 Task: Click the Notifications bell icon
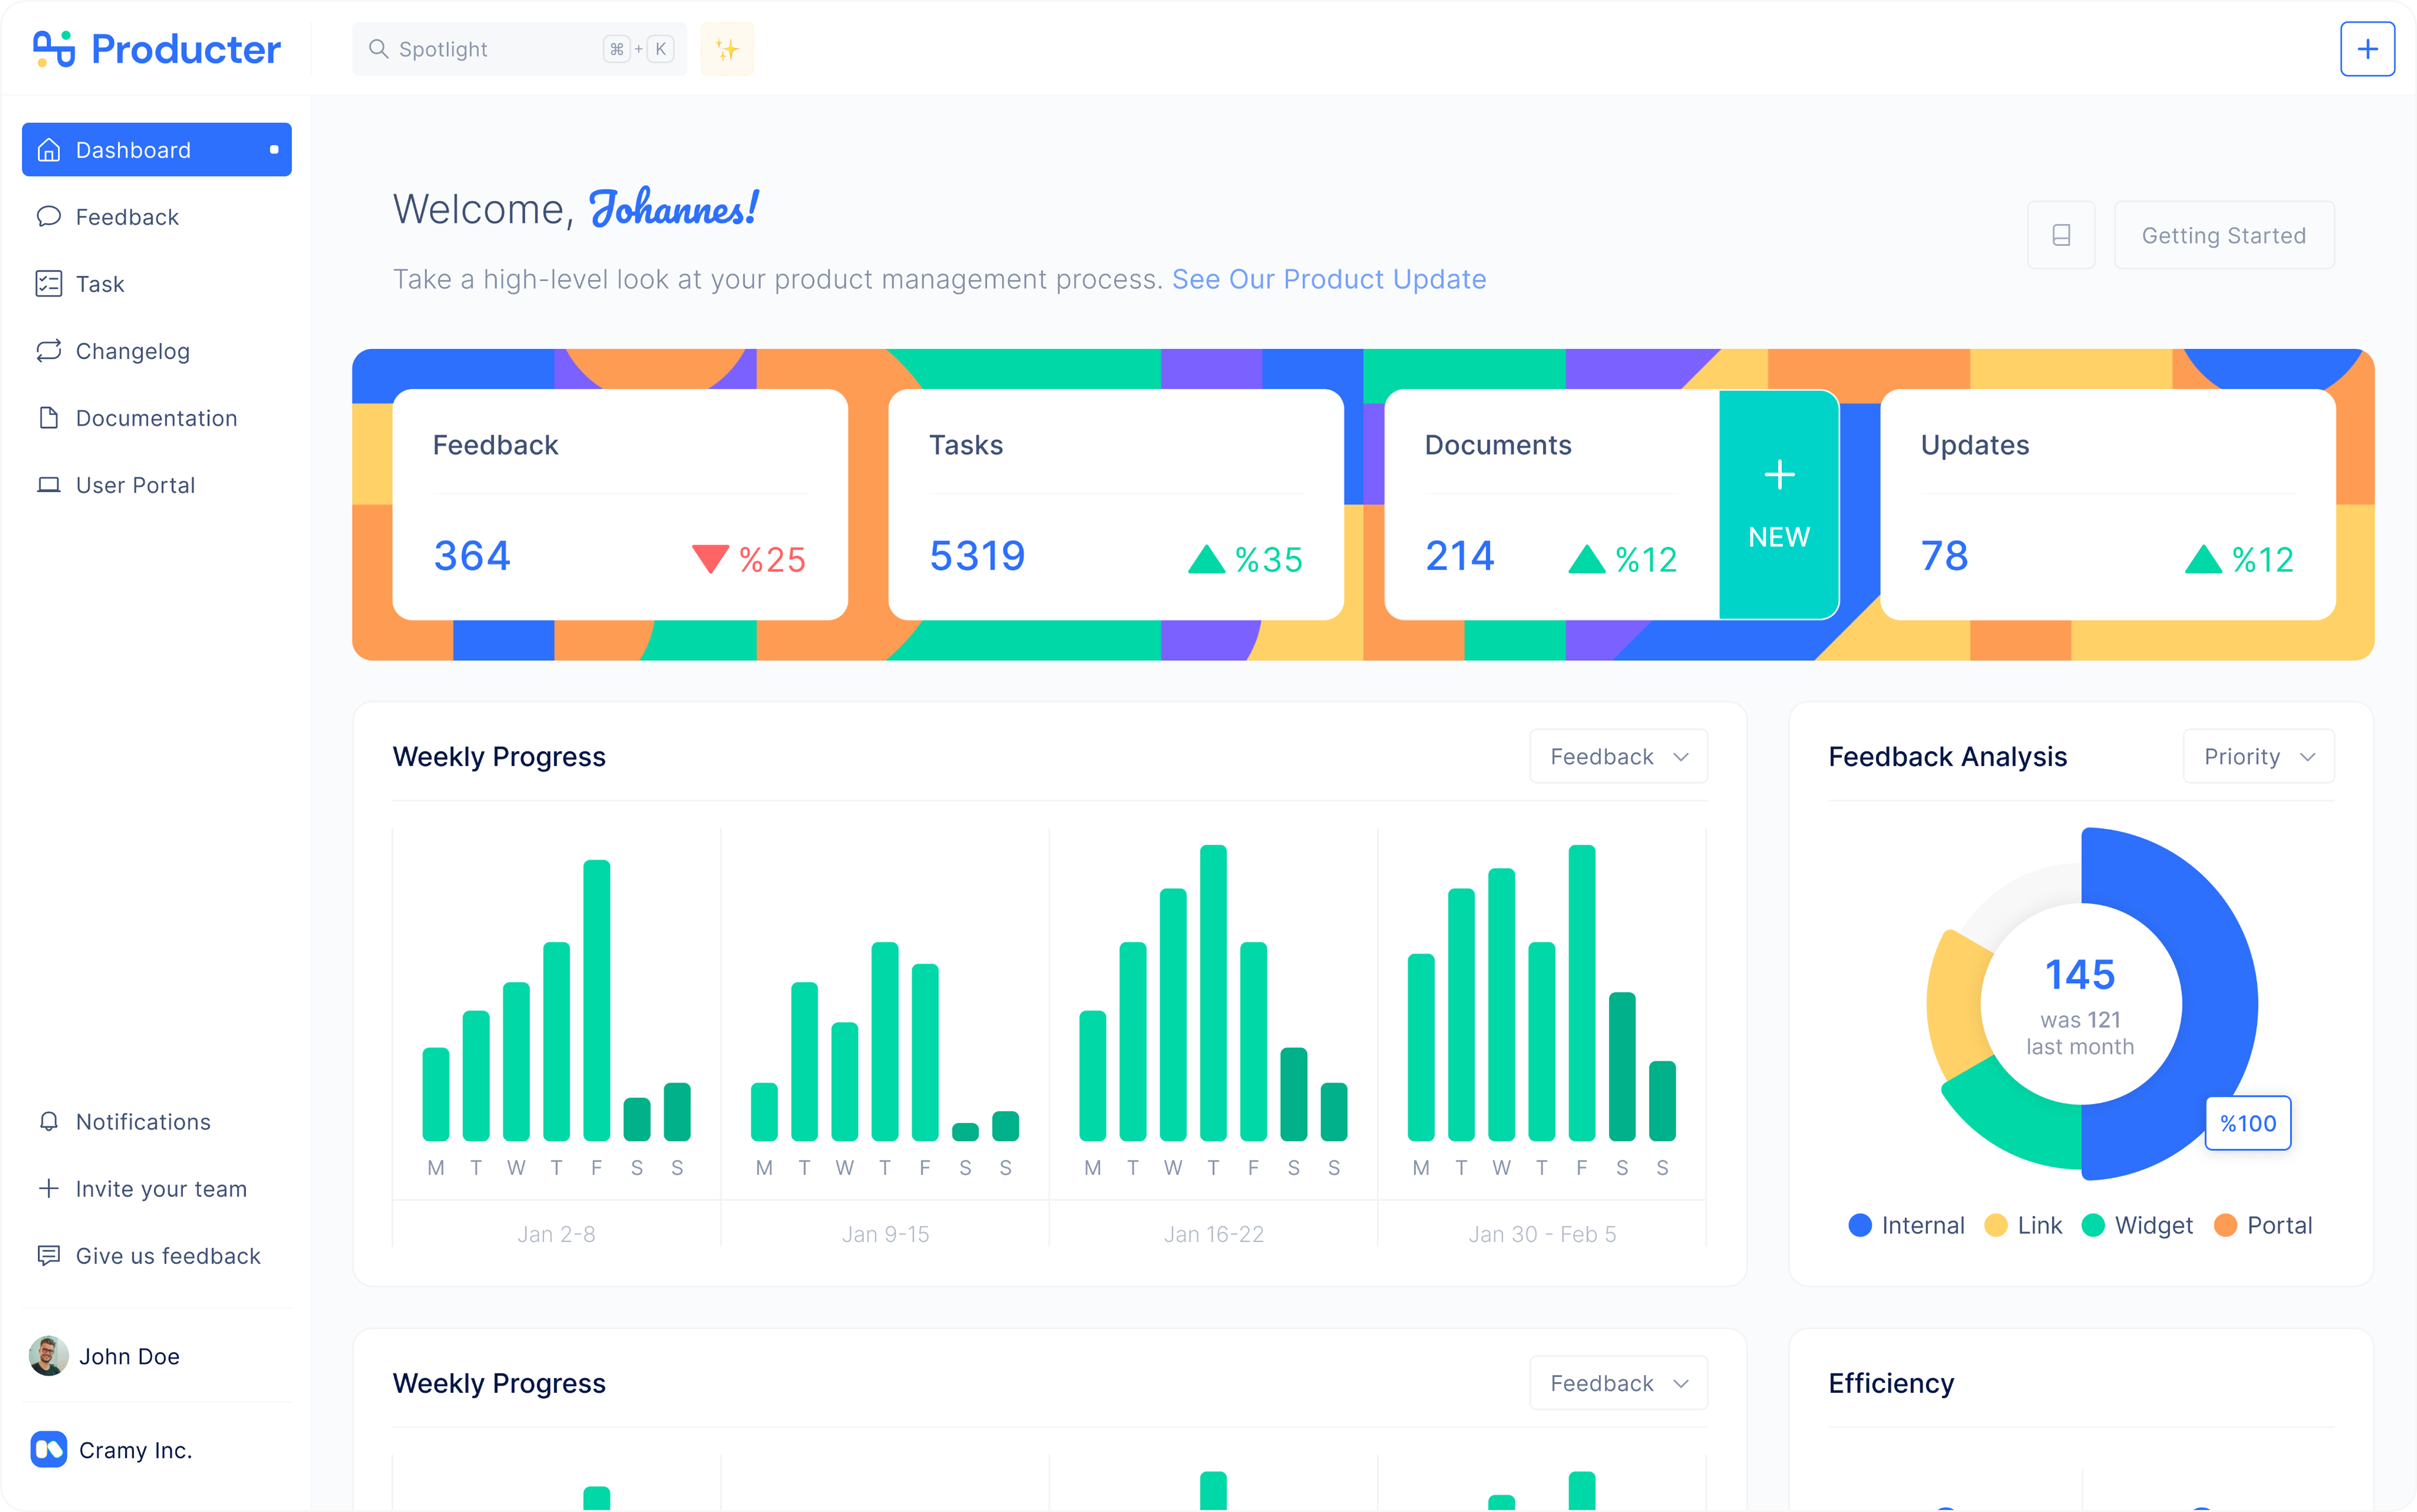point(48,1122)
